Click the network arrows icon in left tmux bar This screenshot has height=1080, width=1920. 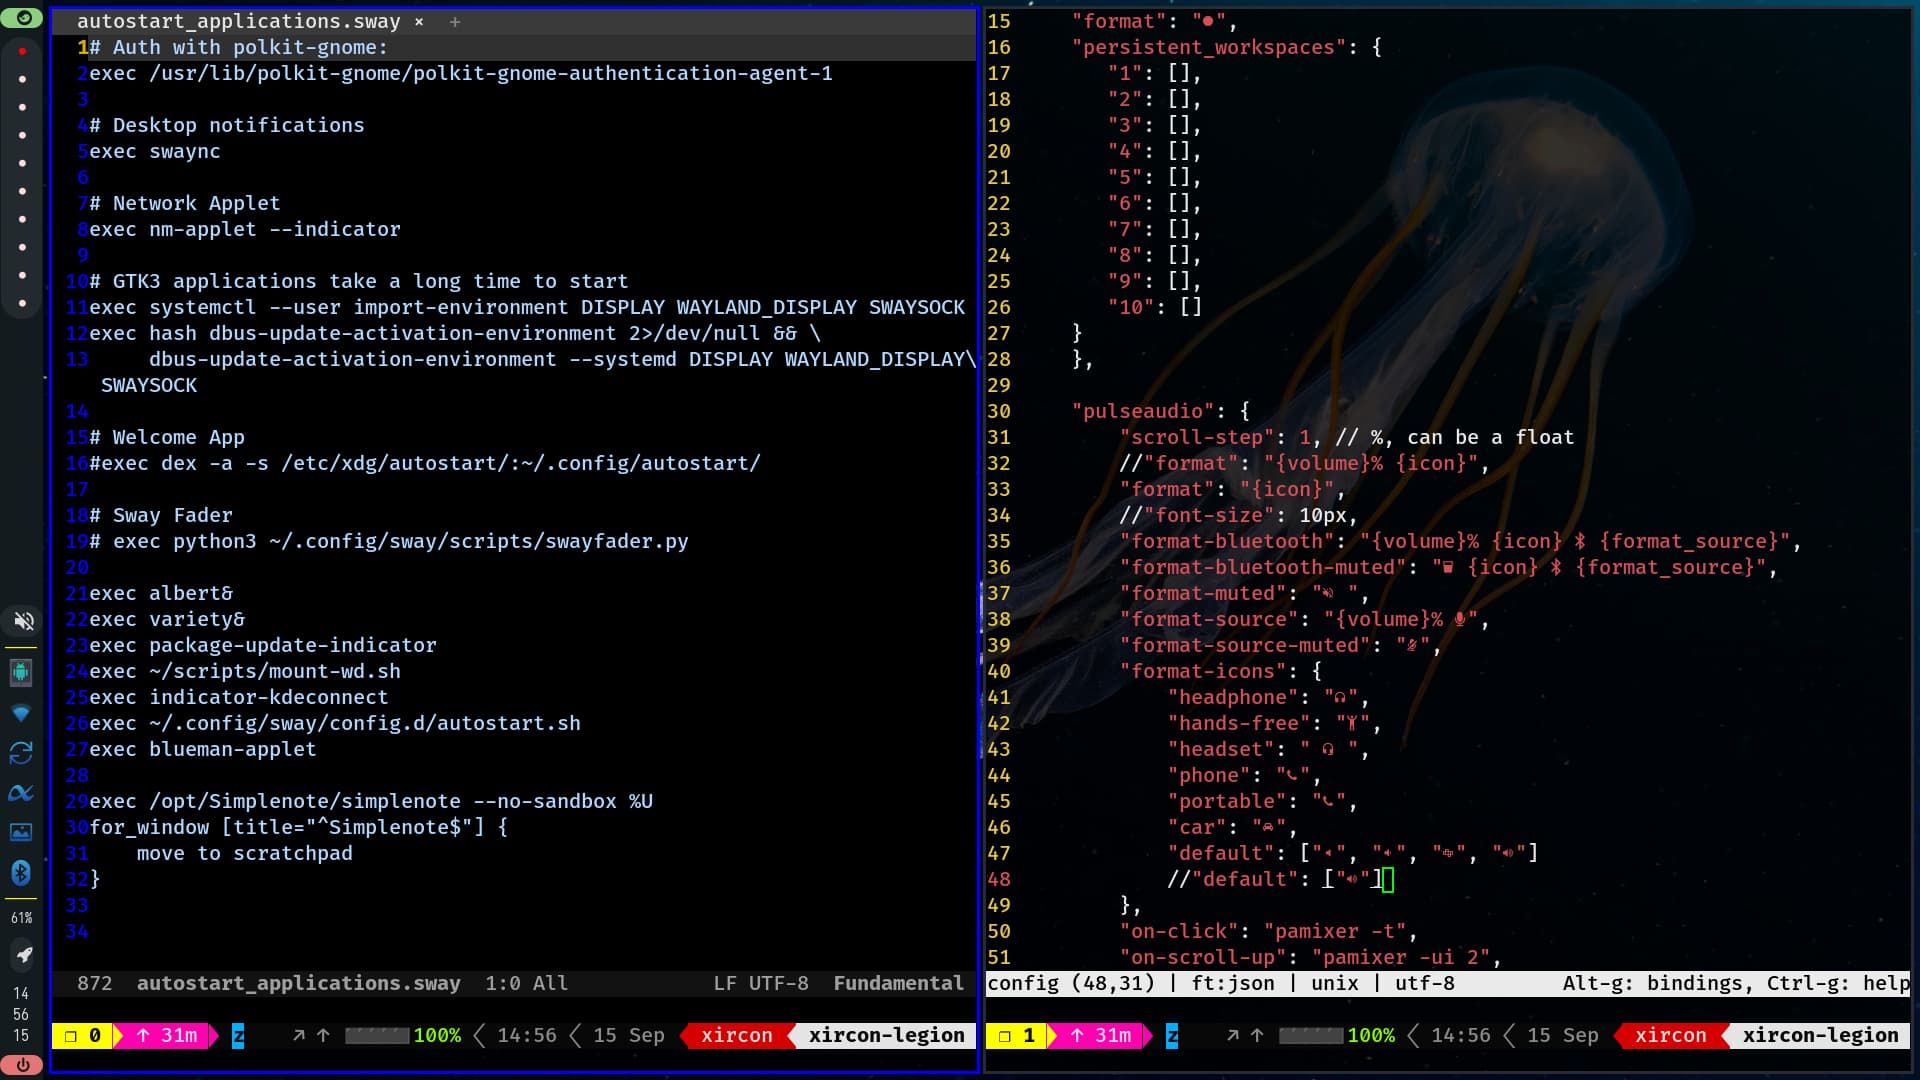(x=310, y=1035)
